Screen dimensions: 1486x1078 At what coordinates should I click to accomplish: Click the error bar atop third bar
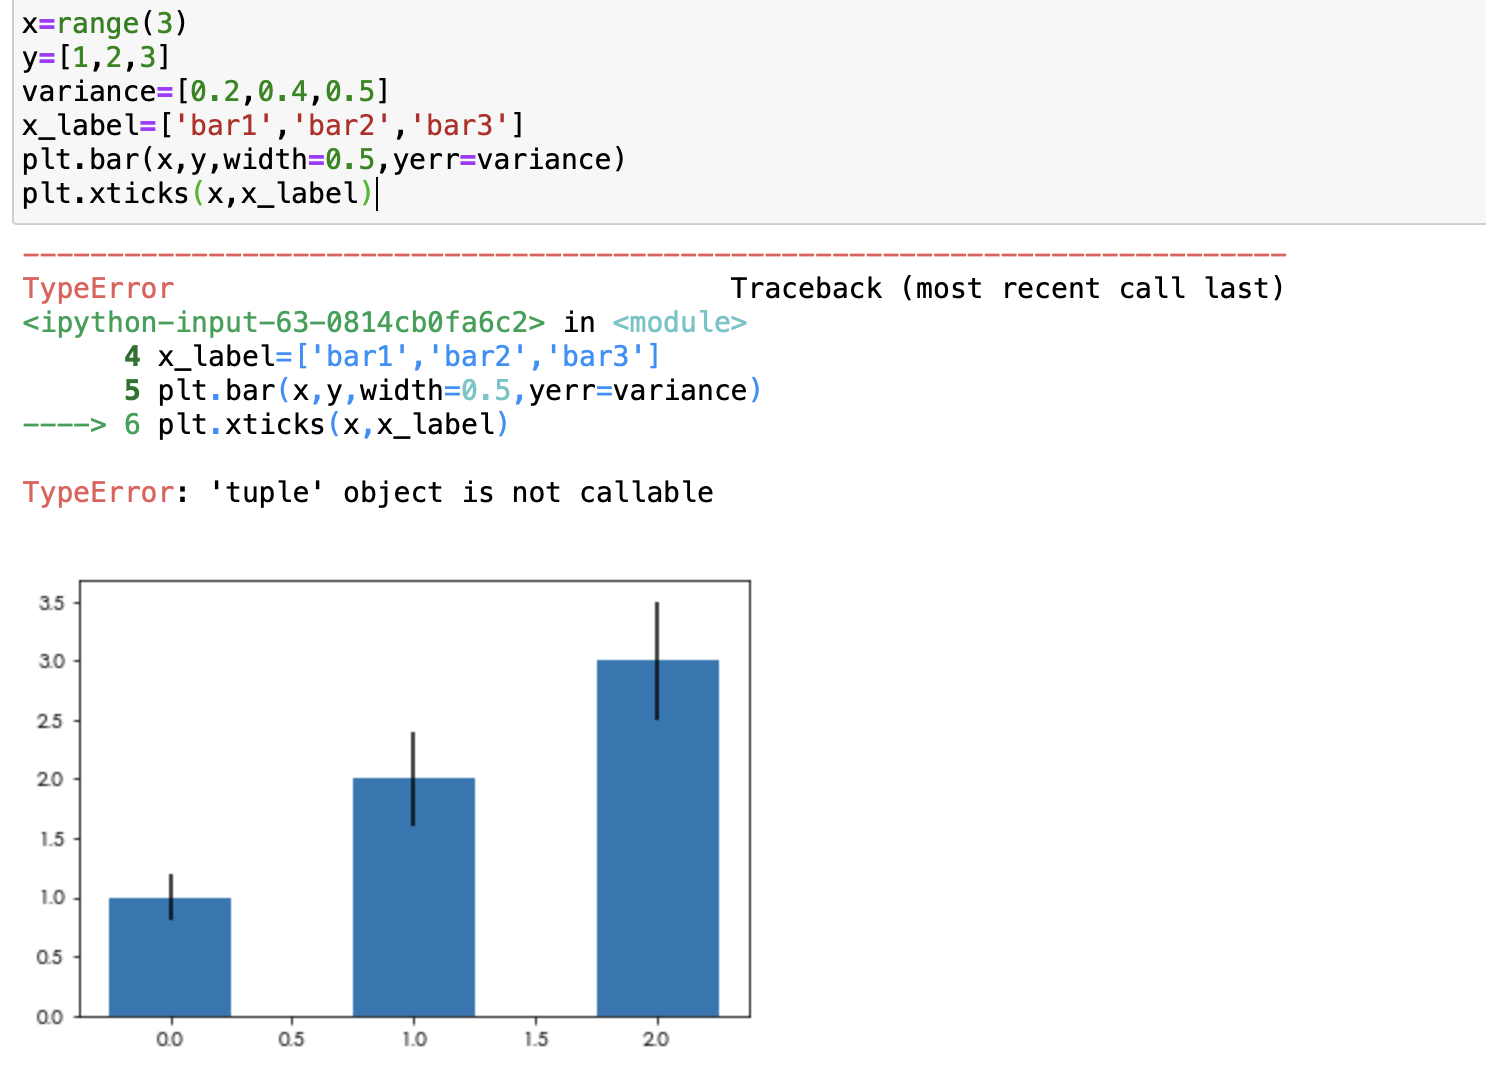pyautogui.click(x=657, y=628)
